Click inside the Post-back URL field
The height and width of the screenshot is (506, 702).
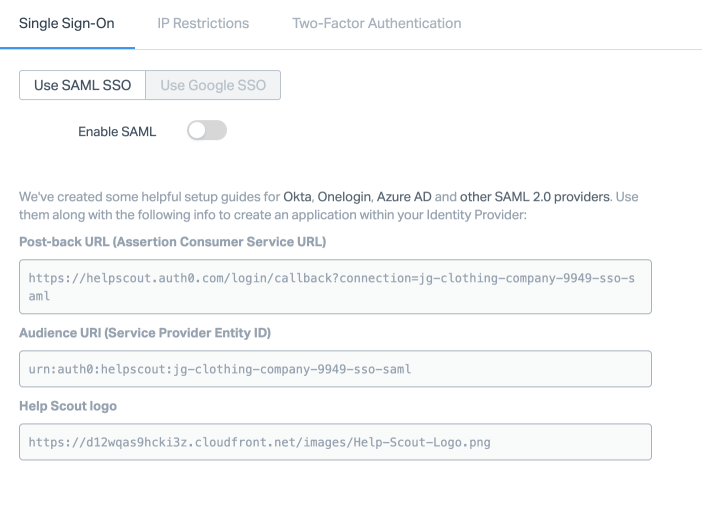[335, 287]
